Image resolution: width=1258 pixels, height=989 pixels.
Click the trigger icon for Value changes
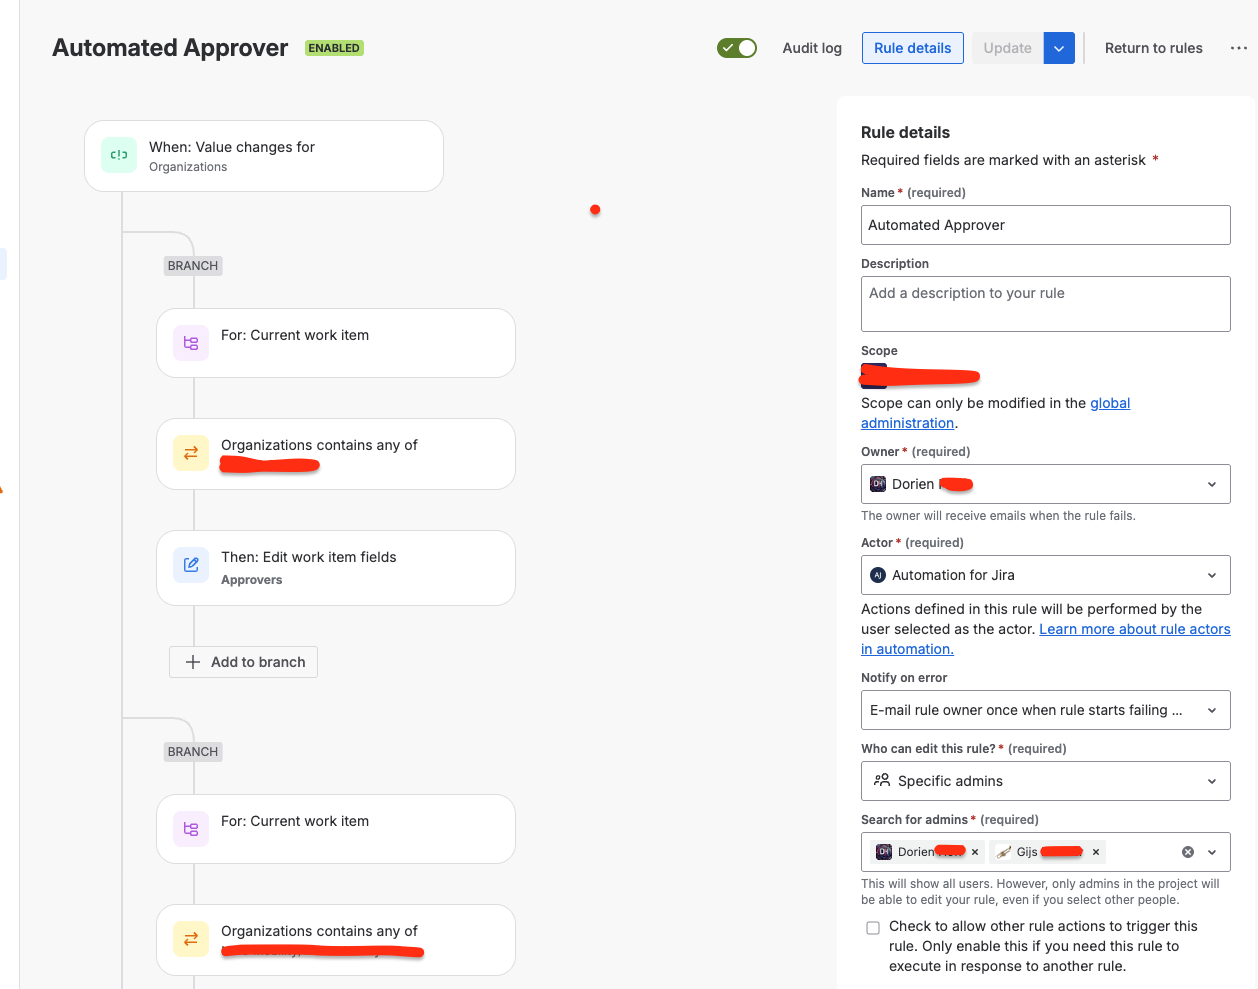coord(119,155)
